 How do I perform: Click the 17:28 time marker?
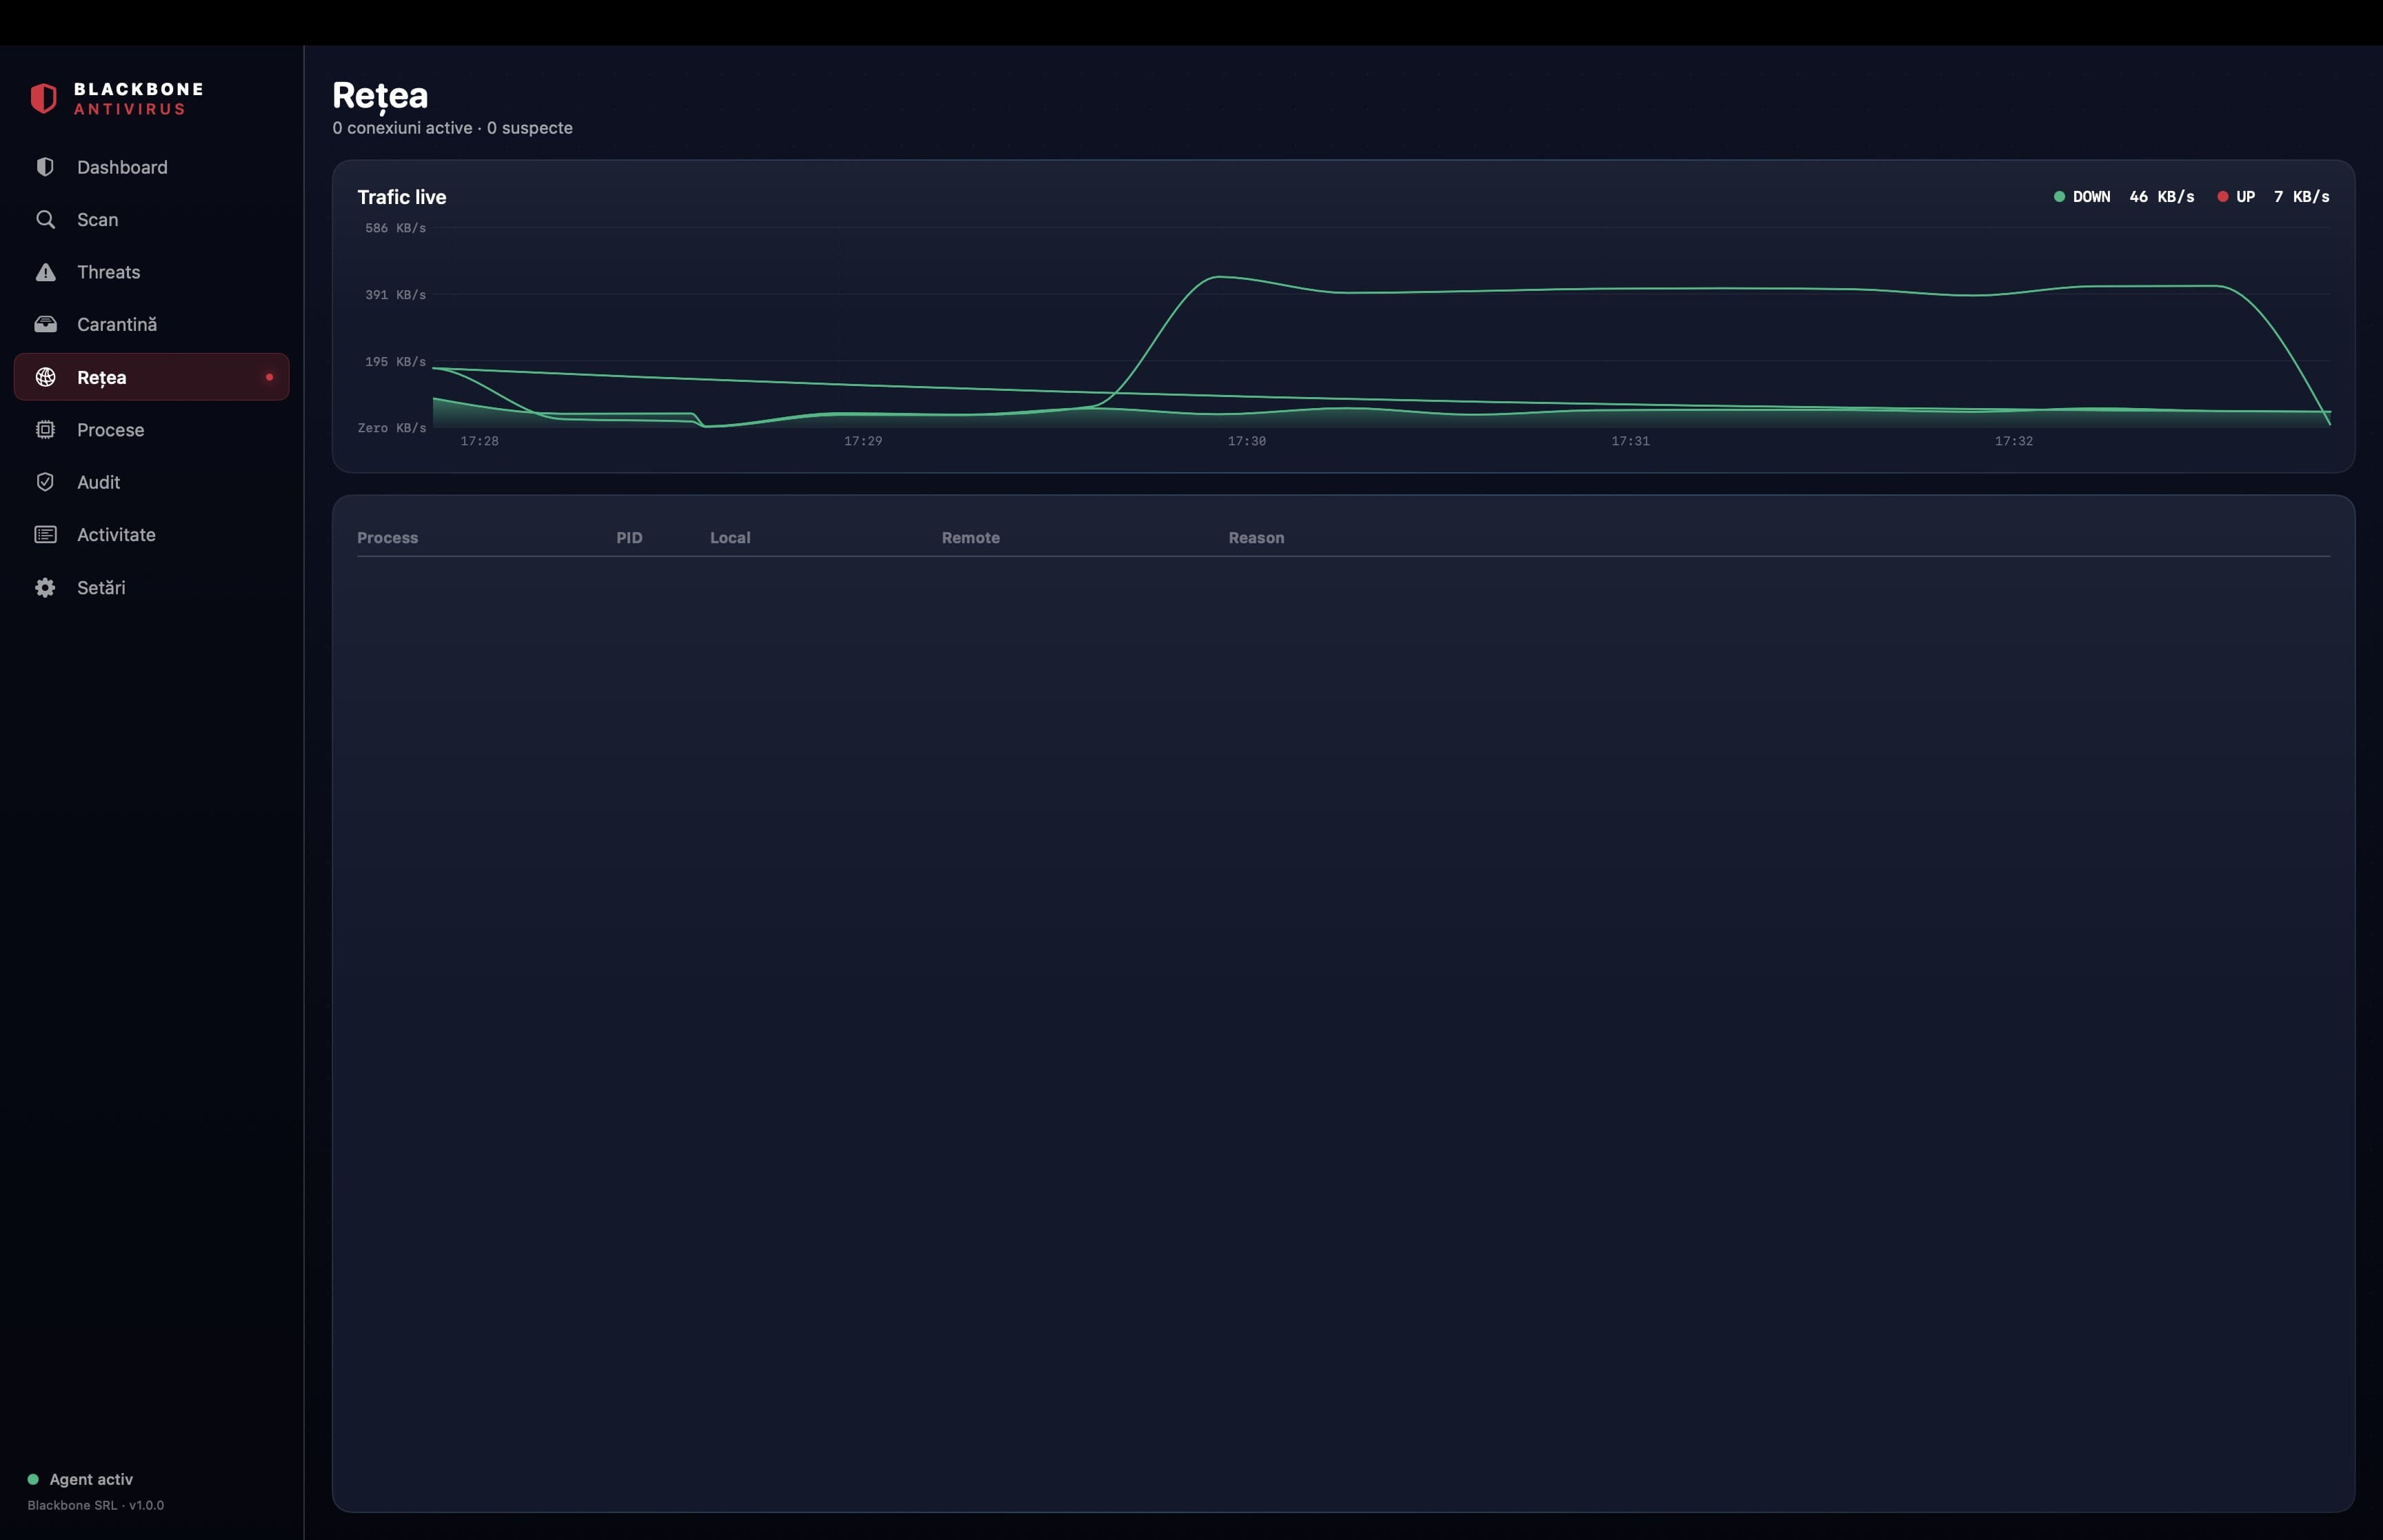479,441
